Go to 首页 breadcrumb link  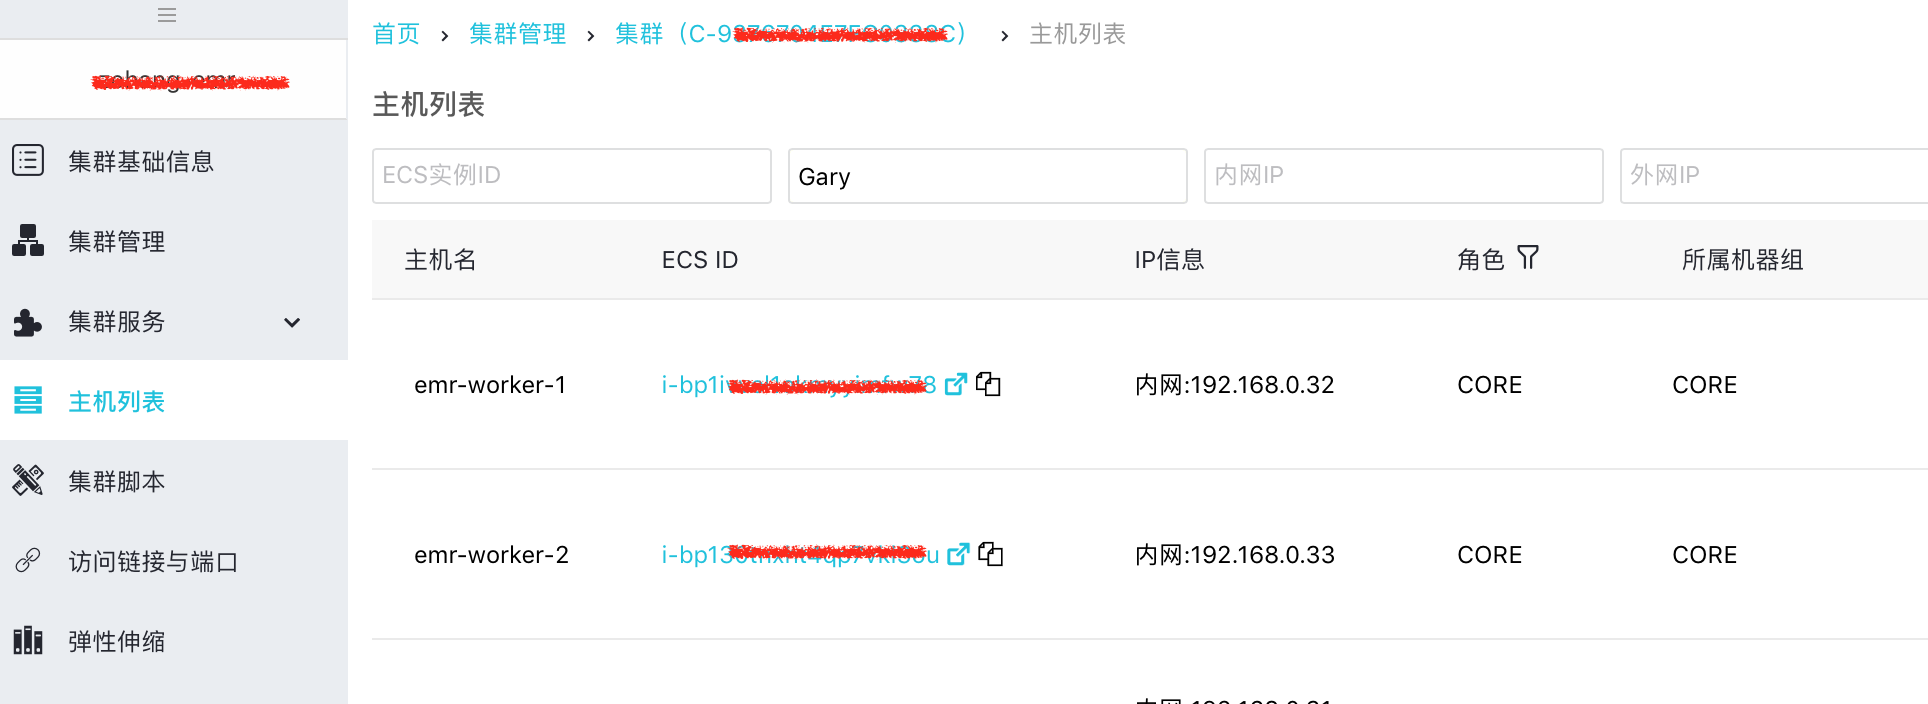396,34
